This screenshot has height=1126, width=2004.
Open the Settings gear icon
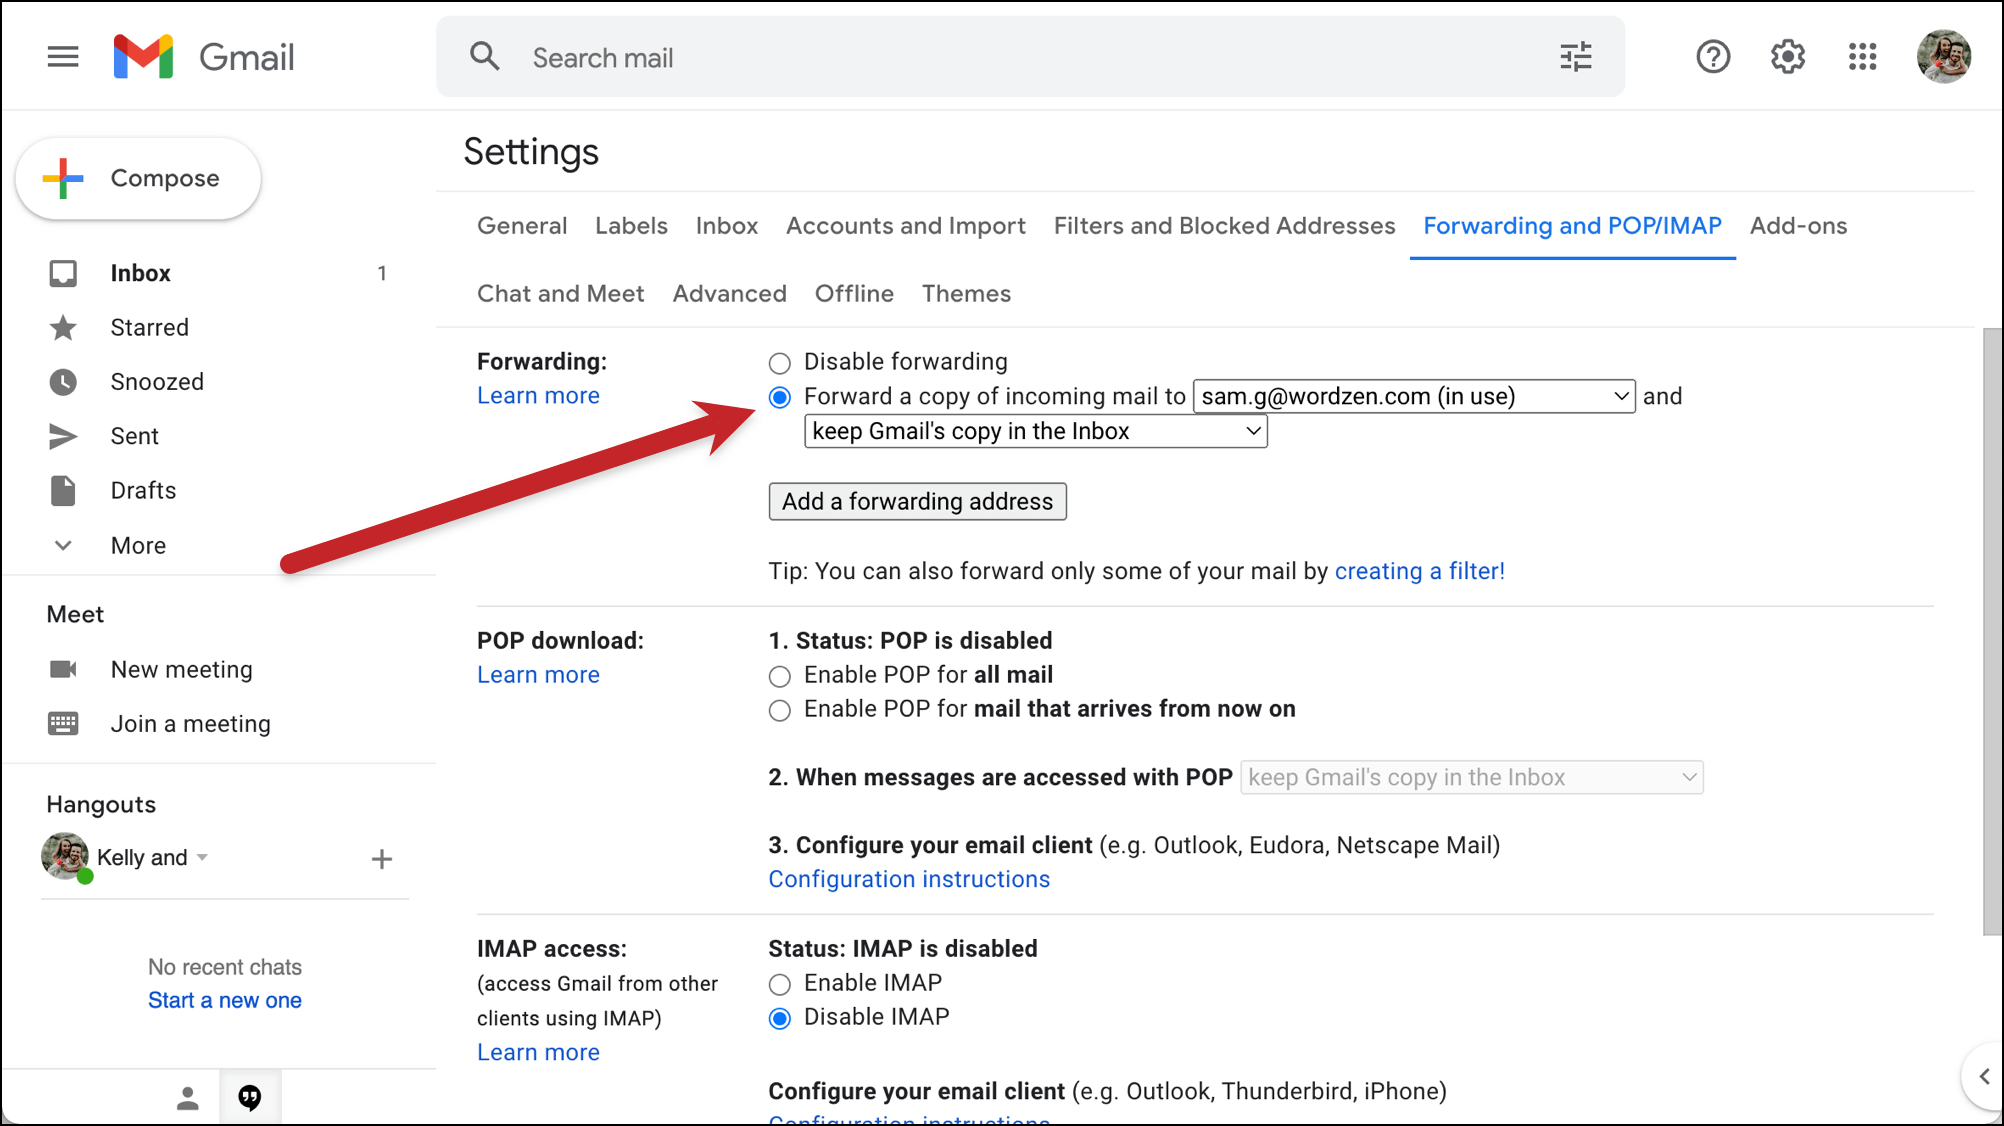click(1788, 57)
